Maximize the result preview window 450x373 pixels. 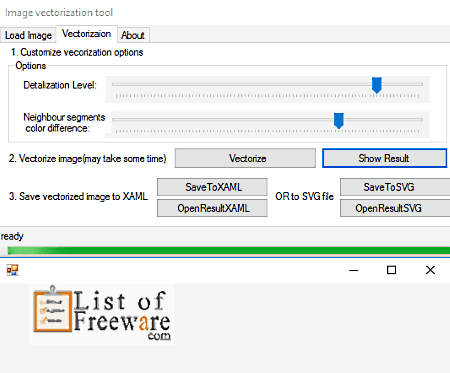click(x=391, y=270)
